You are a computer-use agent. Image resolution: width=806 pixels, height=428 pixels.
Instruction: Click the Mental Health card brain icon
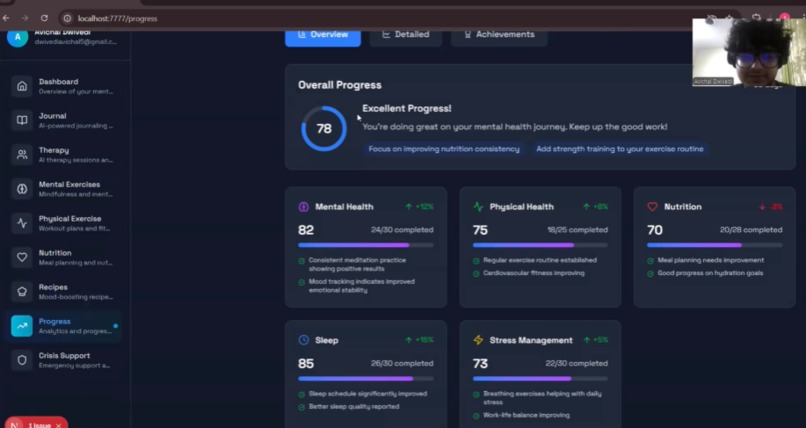pos(303,207)
